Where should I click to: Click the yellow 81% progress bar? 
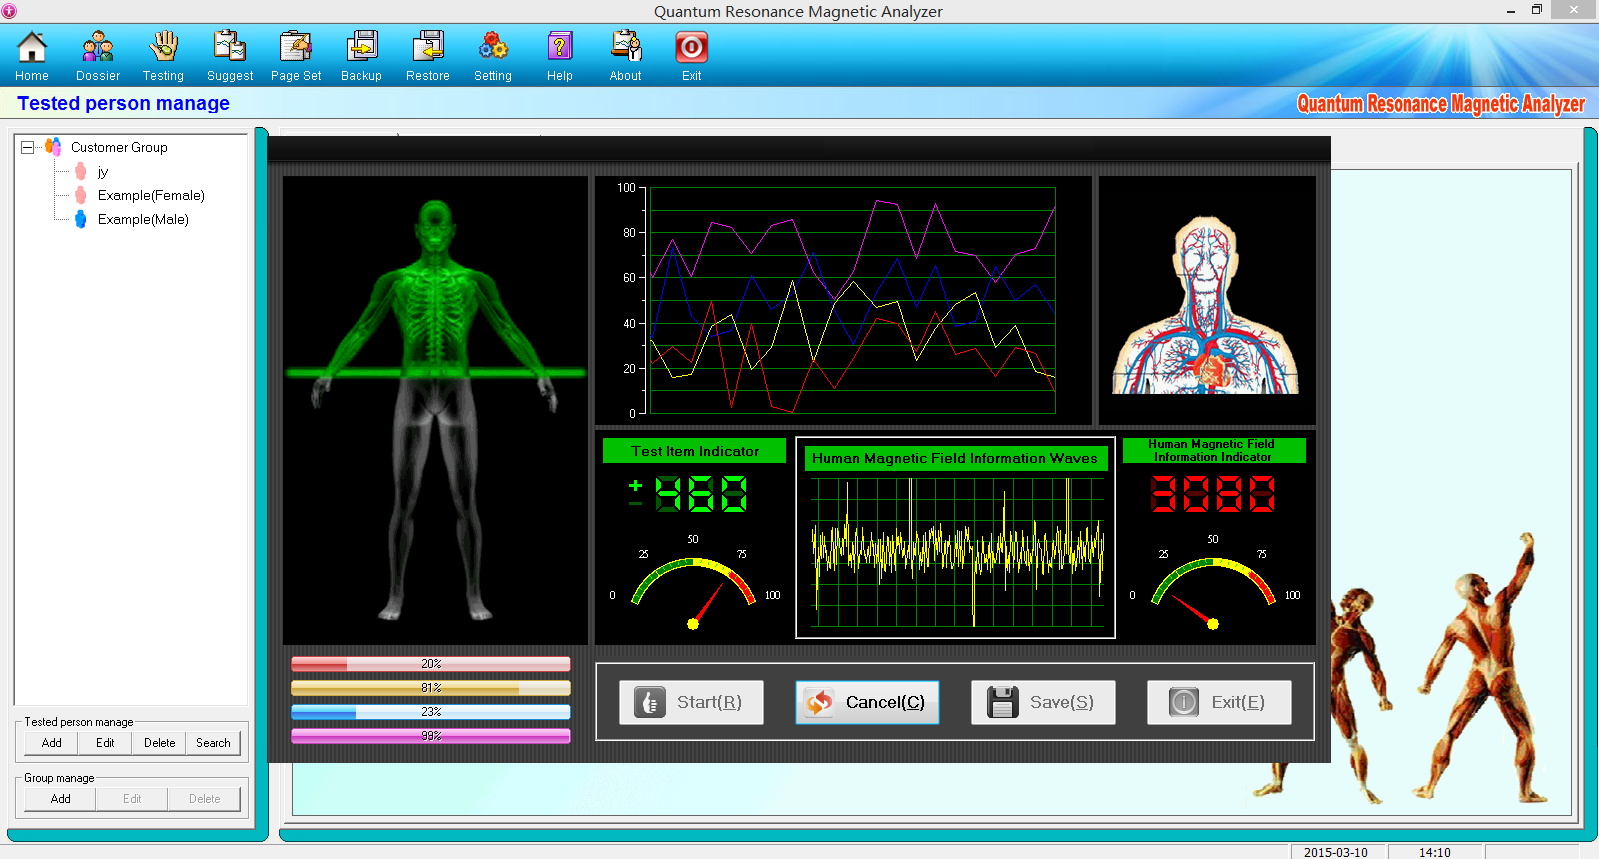(430, 688)
